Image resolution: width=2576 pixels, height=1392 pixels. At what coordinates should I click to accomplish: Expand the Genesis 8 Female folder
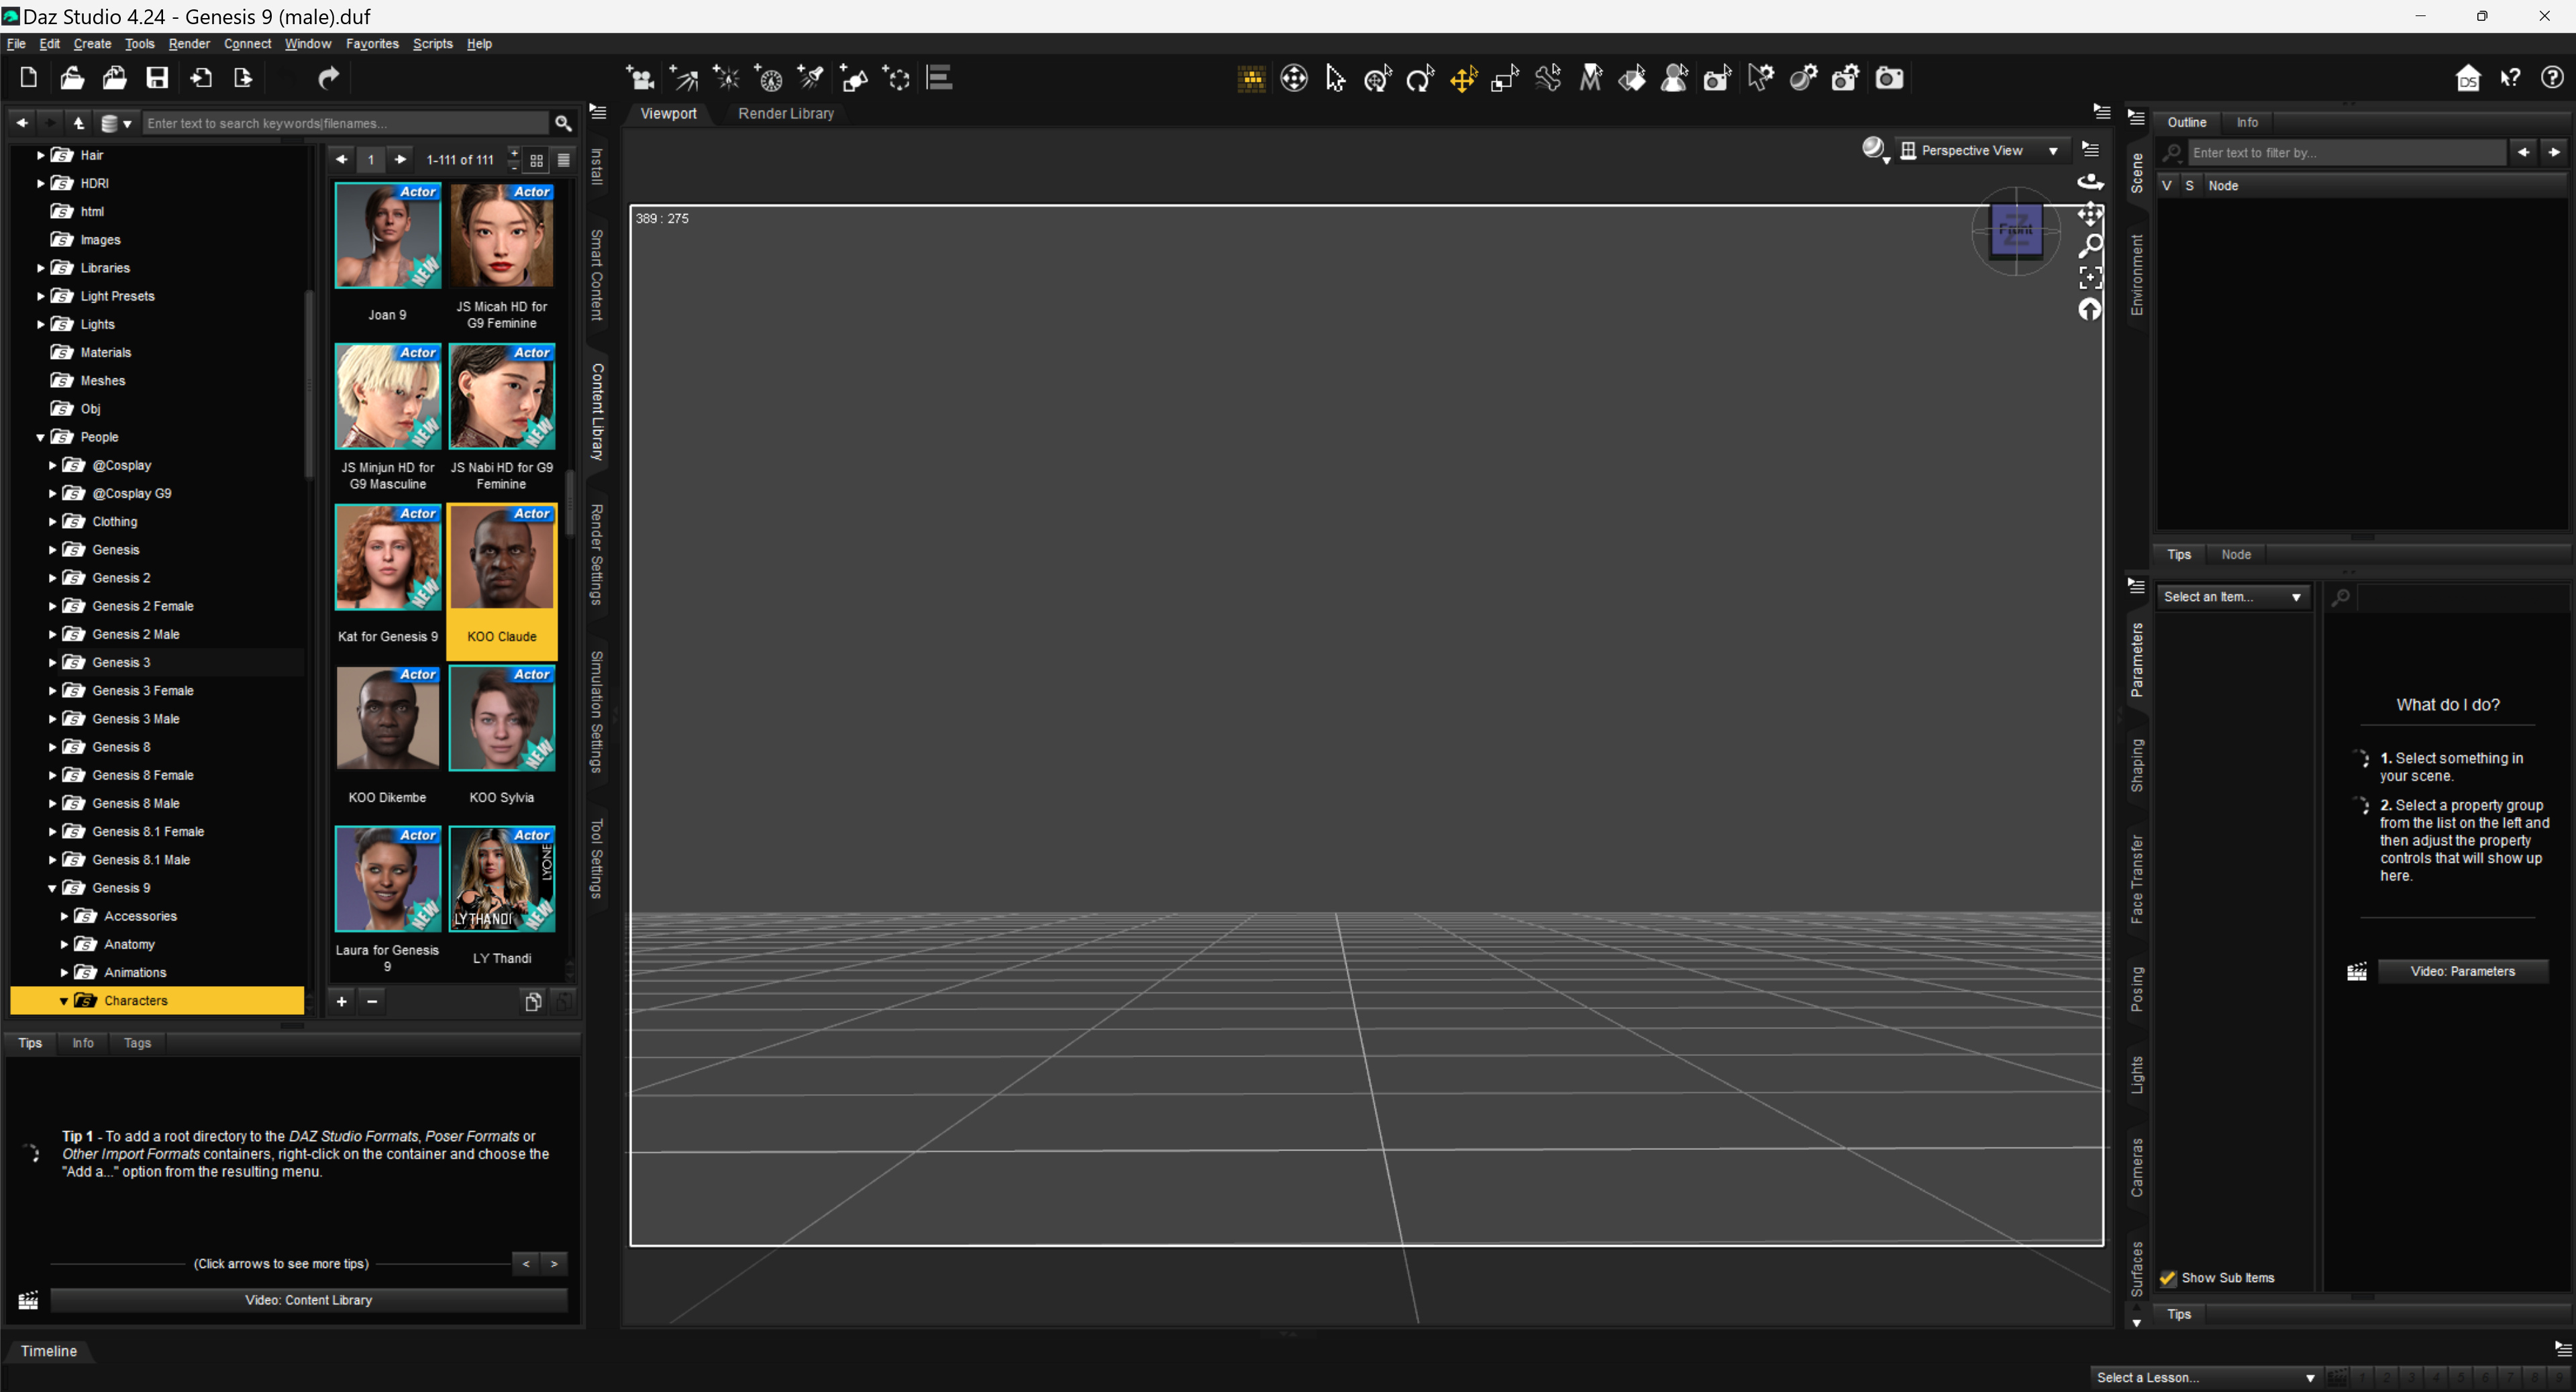(x=53, y=775)
